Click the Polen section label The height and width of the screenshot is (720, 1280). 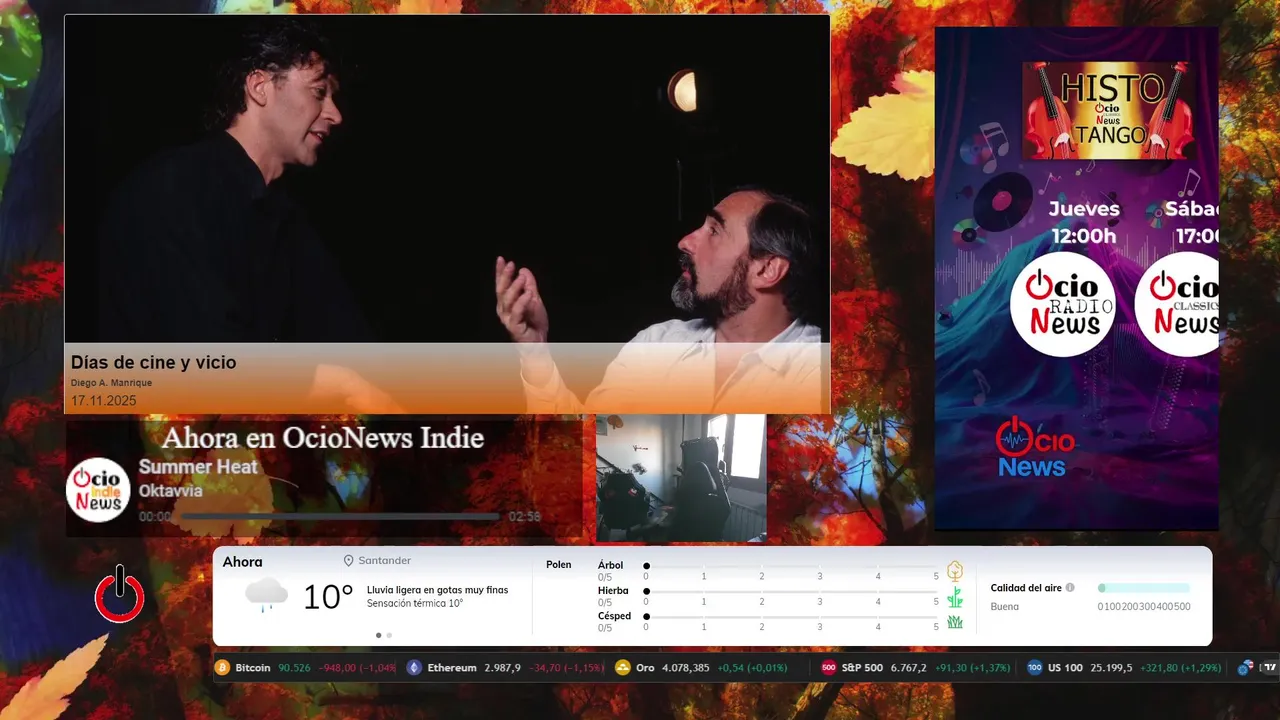[559, 565]
